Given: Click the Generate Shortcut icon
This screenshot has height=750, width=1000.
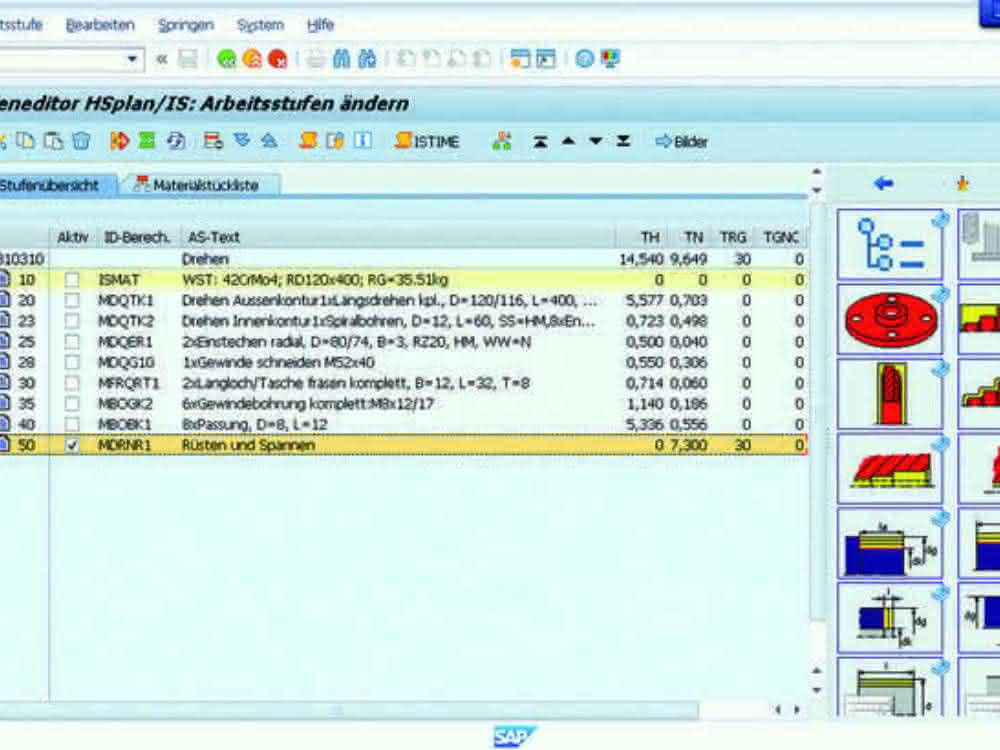Looking at the screenshot, I should click(546, 59).
